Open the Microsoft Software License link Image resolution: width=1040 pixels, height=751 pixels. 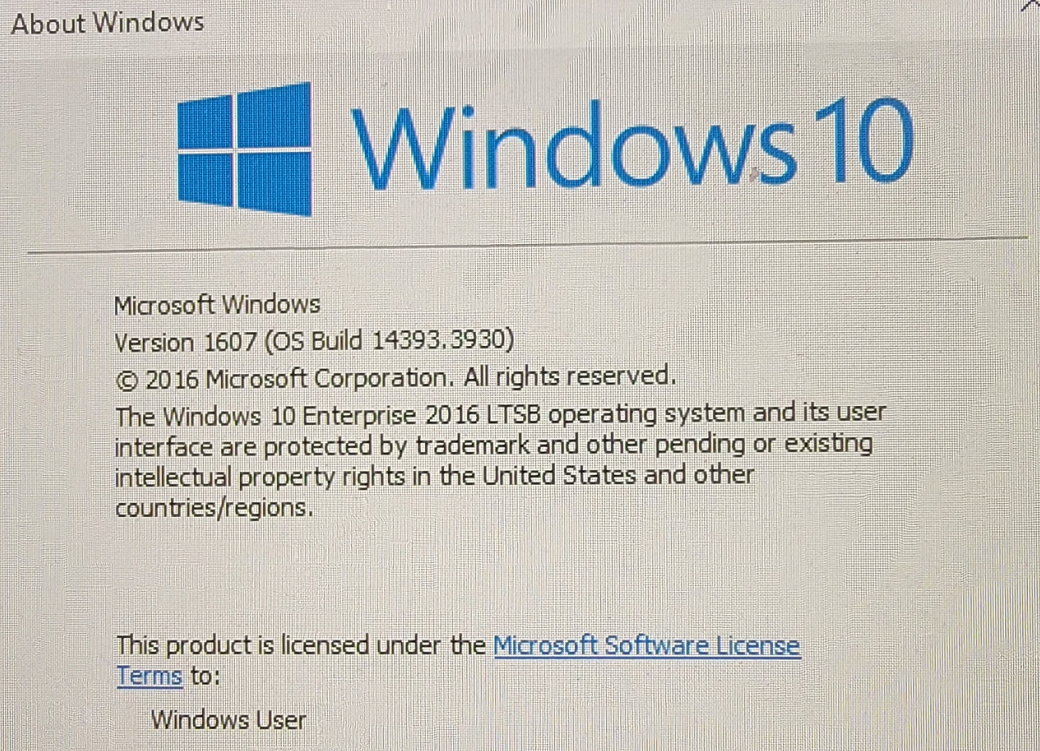(x=647, y=646)
